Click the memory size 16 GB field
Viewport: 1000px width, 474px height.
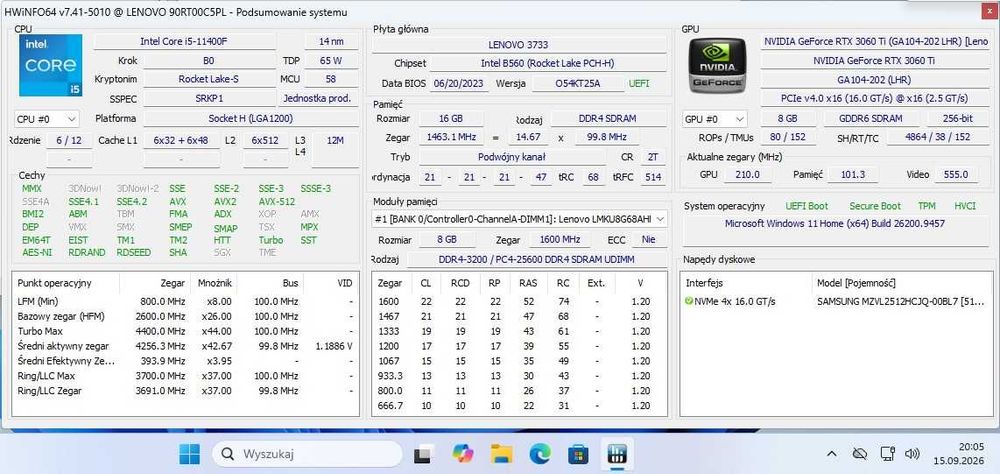tap(450, 119)
